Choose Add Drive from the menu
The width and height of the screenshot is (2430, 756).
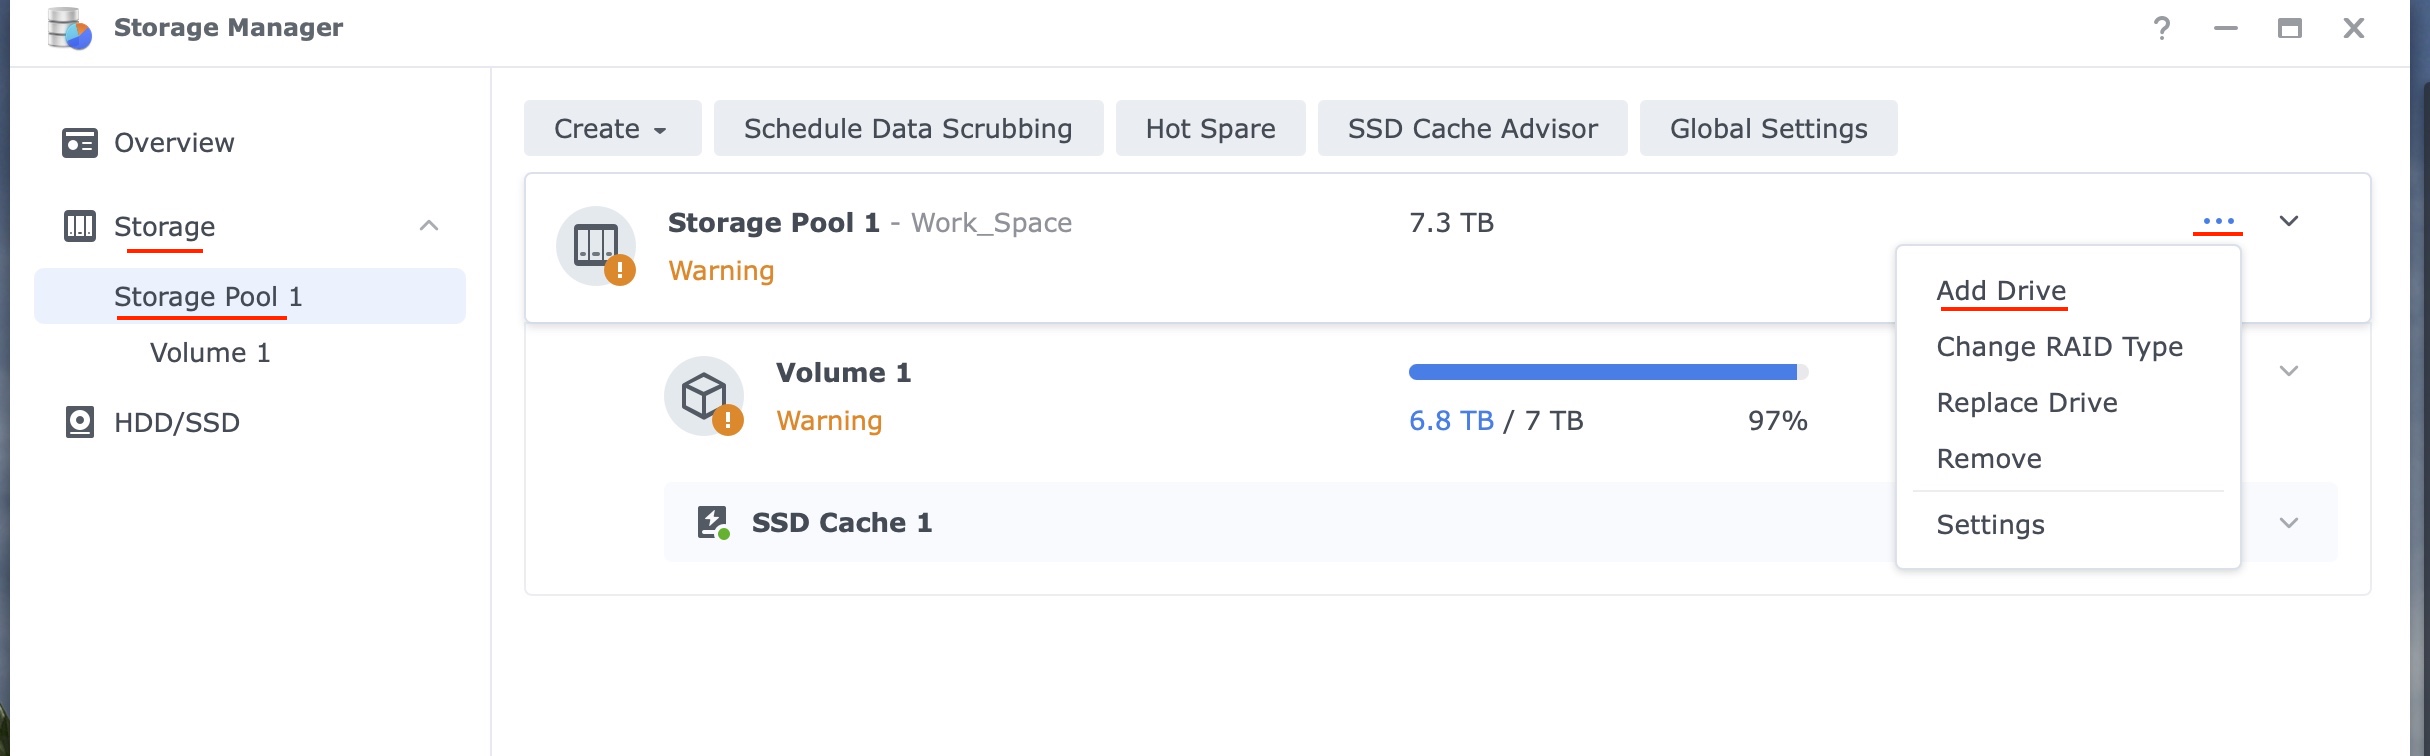[x=2000, y=291]
